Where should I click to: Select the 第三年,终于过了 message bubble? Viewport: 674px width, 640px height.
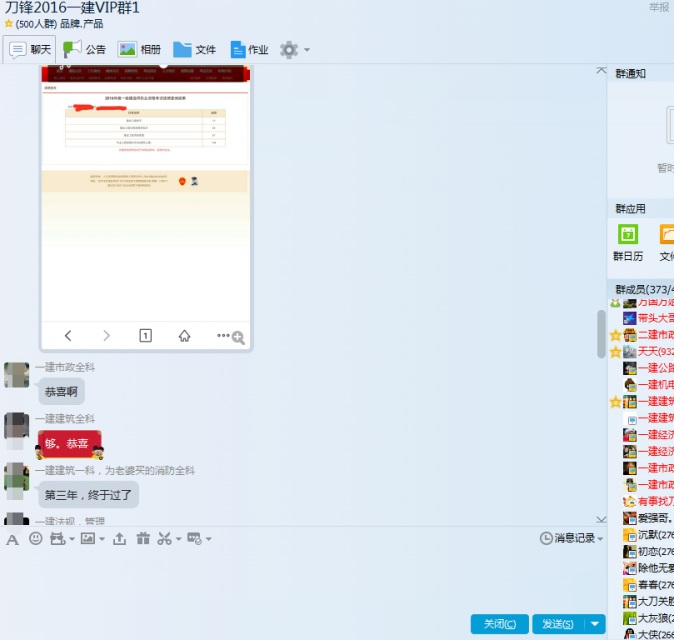[88, 495]
